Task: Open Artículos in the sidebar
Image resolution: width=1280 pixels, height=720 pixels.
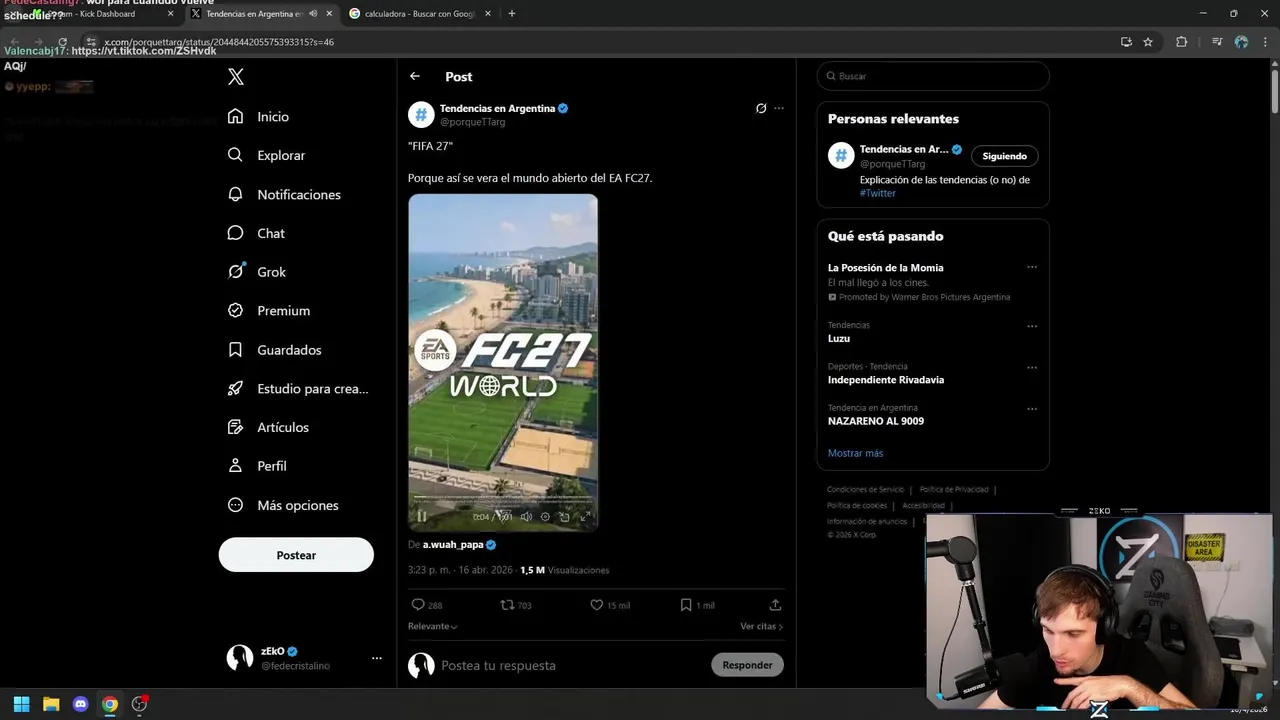Action: tap(268, 427)
